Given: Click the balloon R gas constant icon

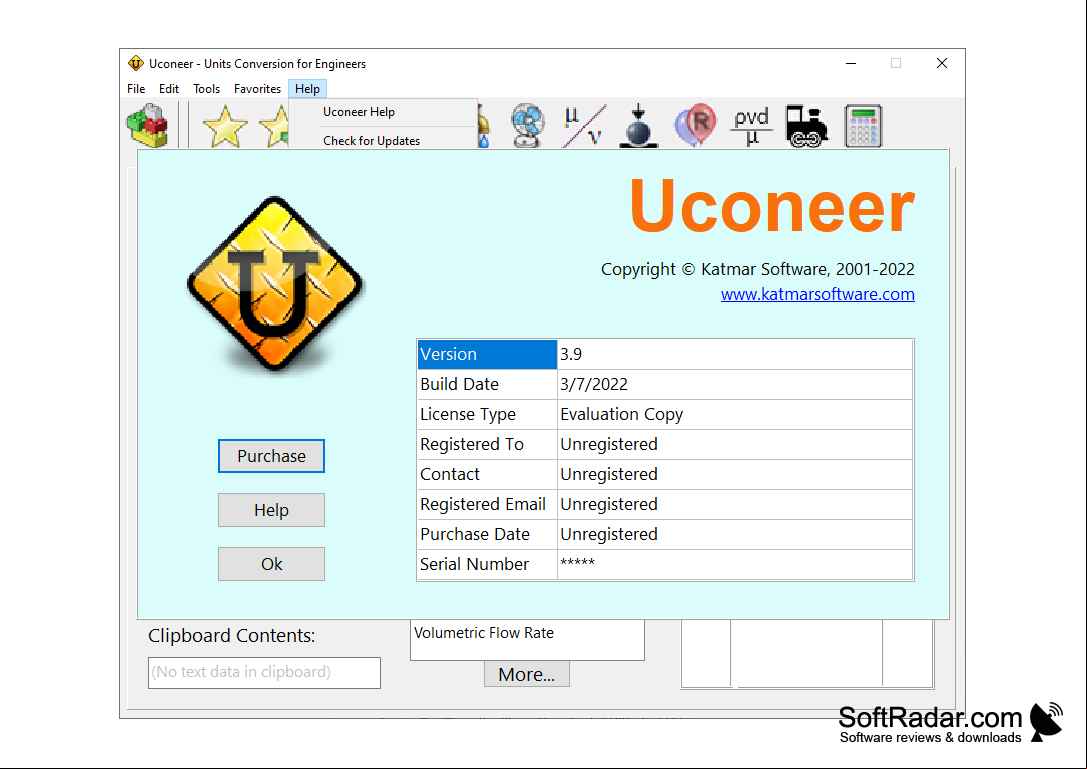Looking at the screenshot, I should coord(695,126).
